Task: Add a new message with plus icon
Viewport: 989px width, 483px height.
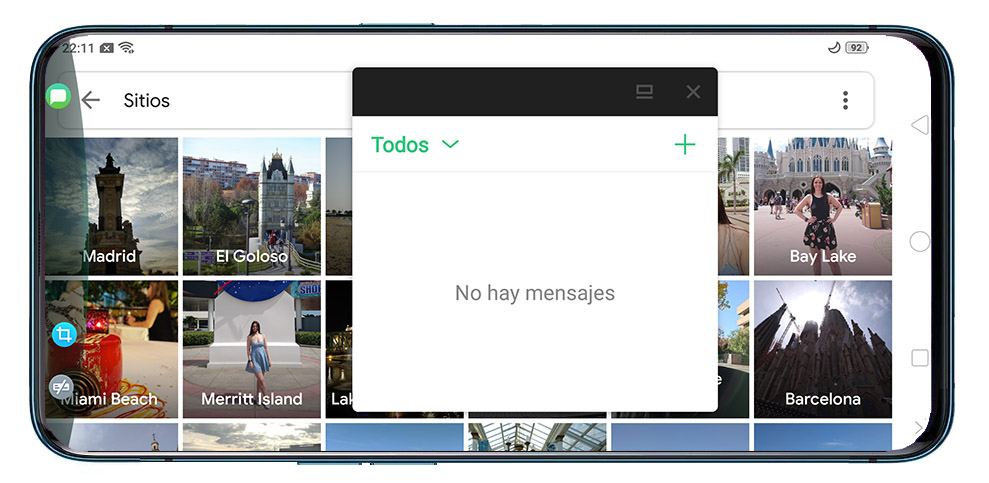Action: coord(684,144)
